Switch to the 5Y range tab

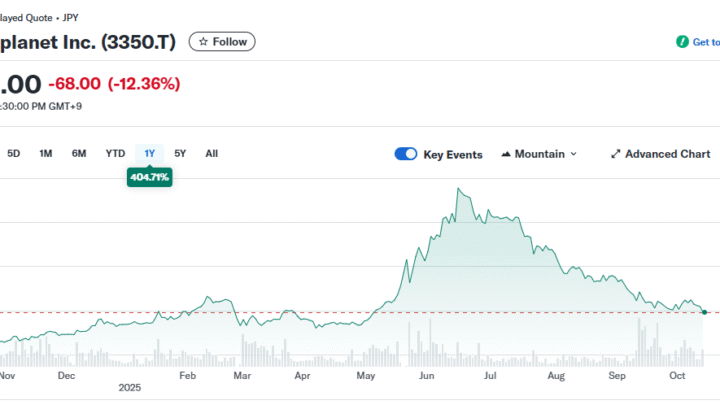click(180, 153)
